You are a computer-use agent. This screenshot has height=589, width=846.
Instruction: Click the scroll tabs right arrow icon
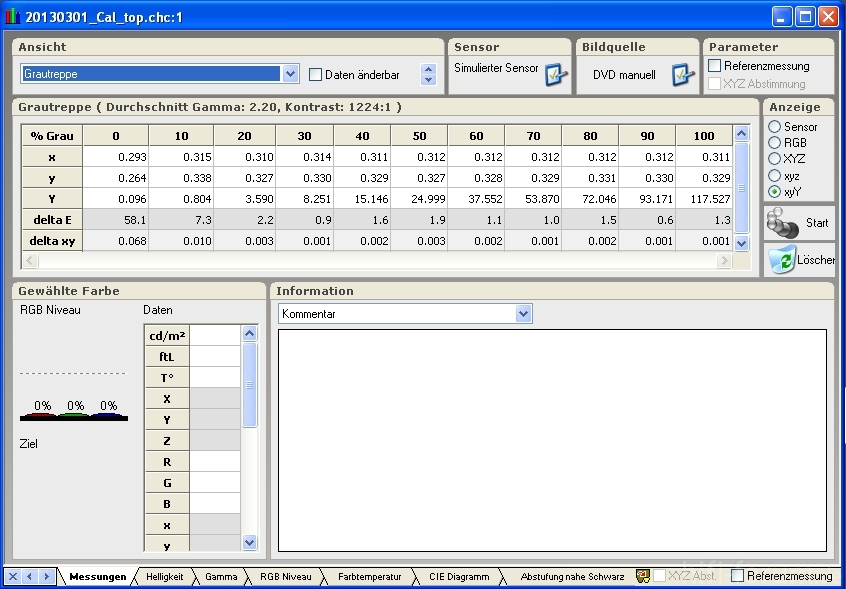coord(46,577)
